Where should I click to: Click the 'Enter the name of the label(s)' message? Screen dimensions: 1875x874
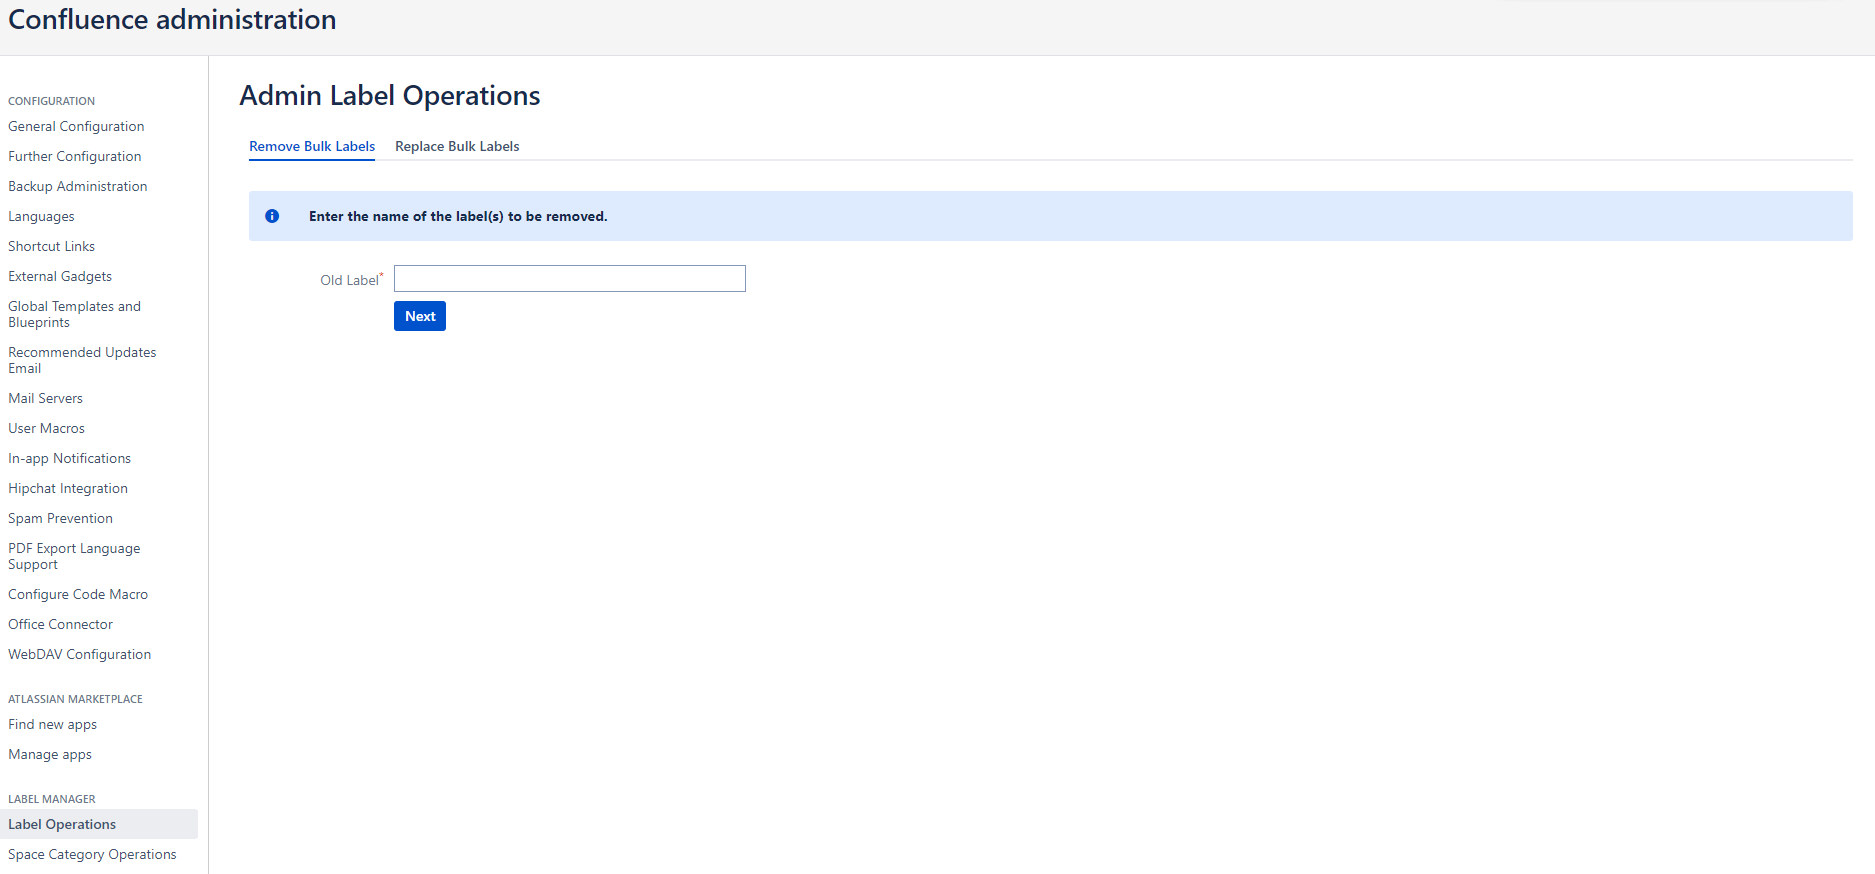pyautogui.click(x=458, y=216)
